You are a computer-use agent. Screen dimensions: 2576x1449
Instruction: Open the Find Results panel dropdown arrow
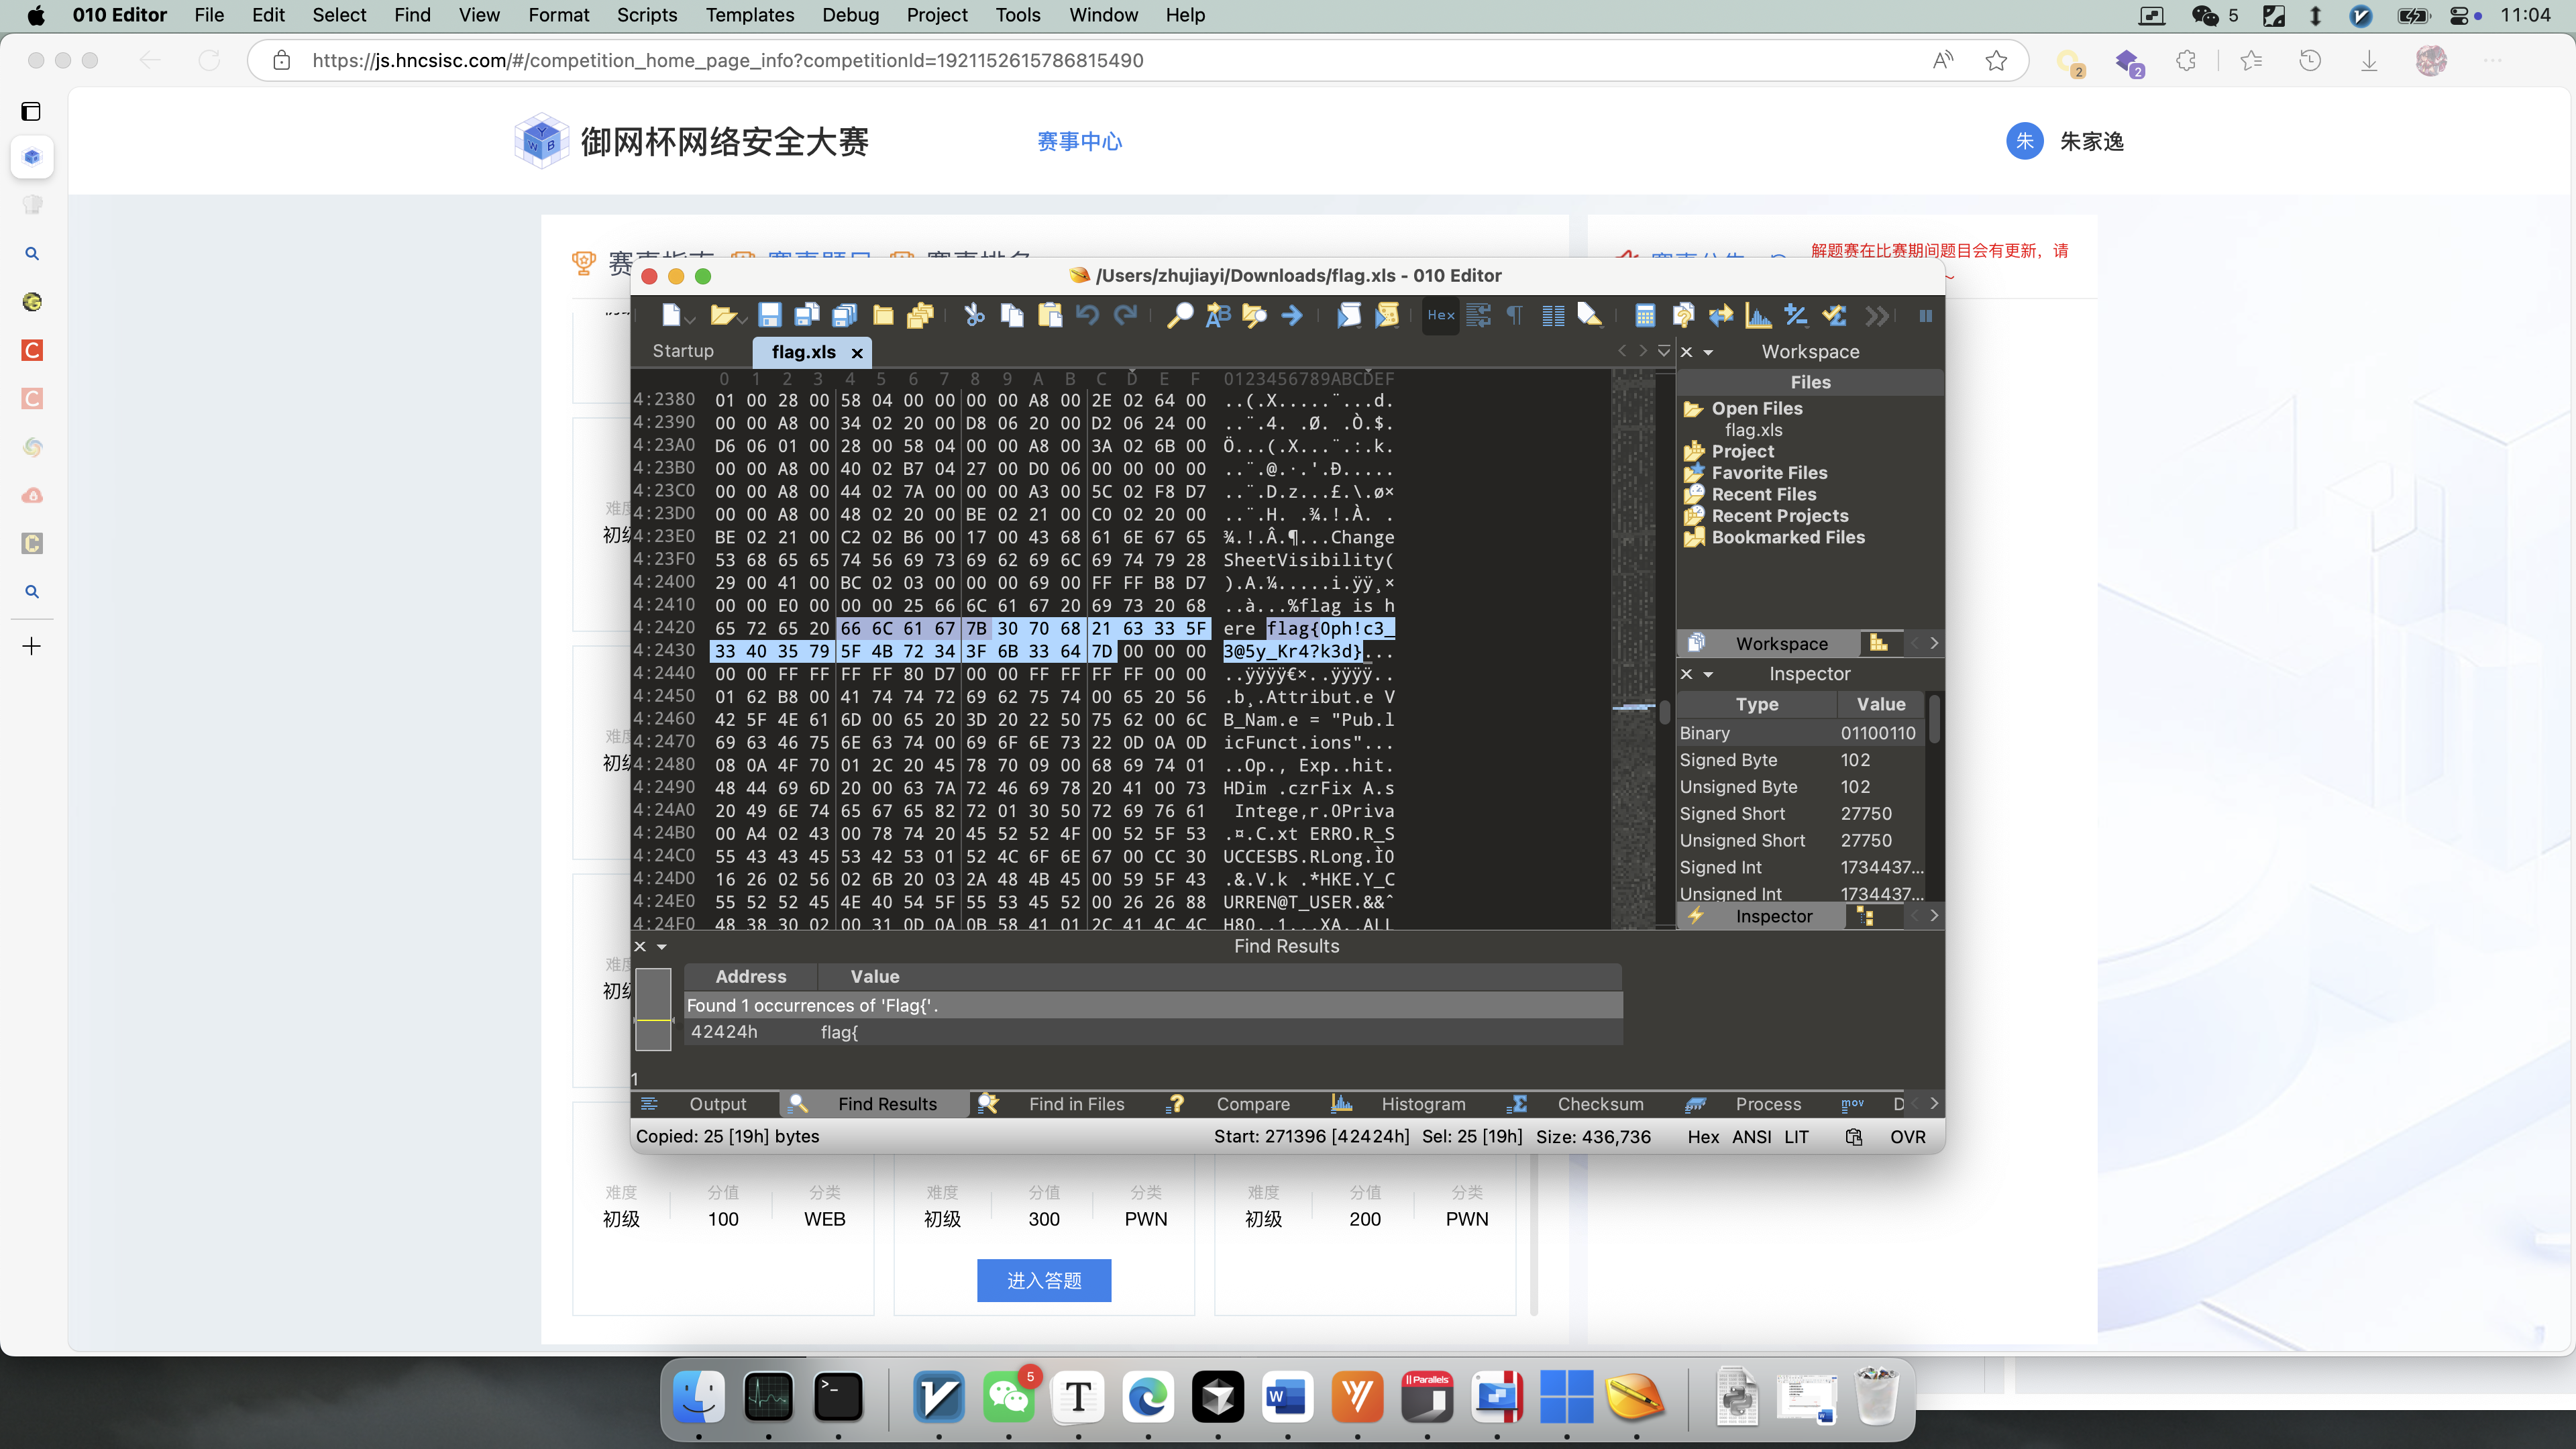point(661,947)
